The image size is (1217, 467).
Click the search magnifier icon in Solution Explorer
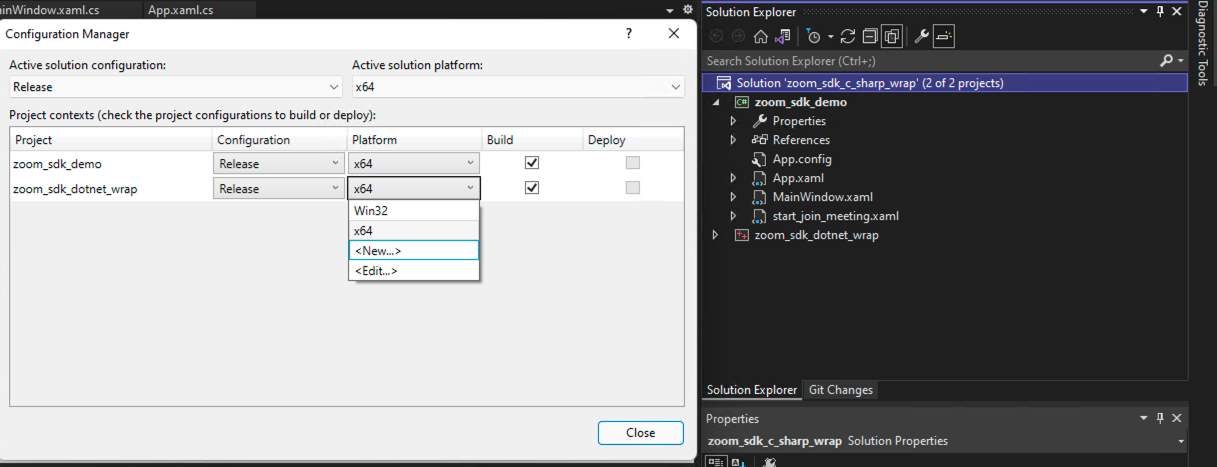1166,61
